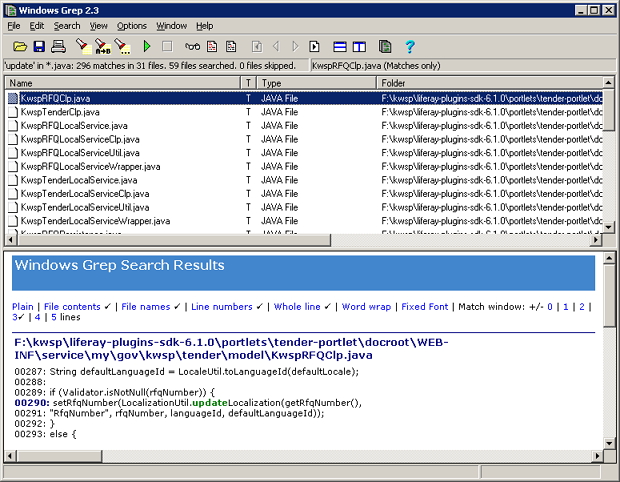This screenshot has width=620, height=482.
Task: Open the Help menu
Action: 204,26
